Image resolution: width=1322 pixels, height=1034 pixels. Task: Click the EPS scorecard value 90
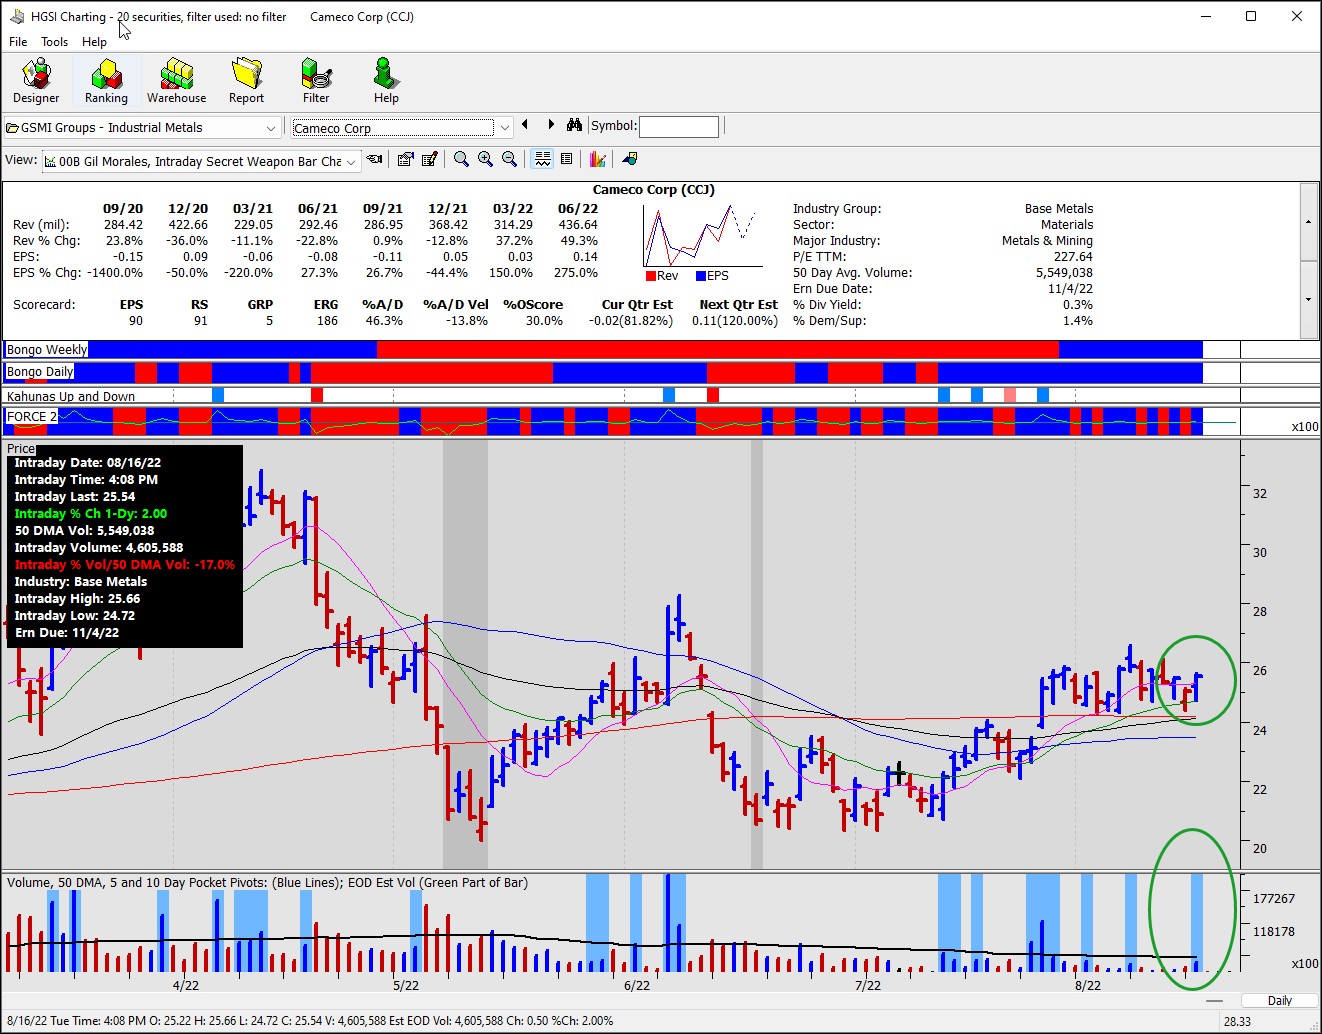click(x=135, y=321)
